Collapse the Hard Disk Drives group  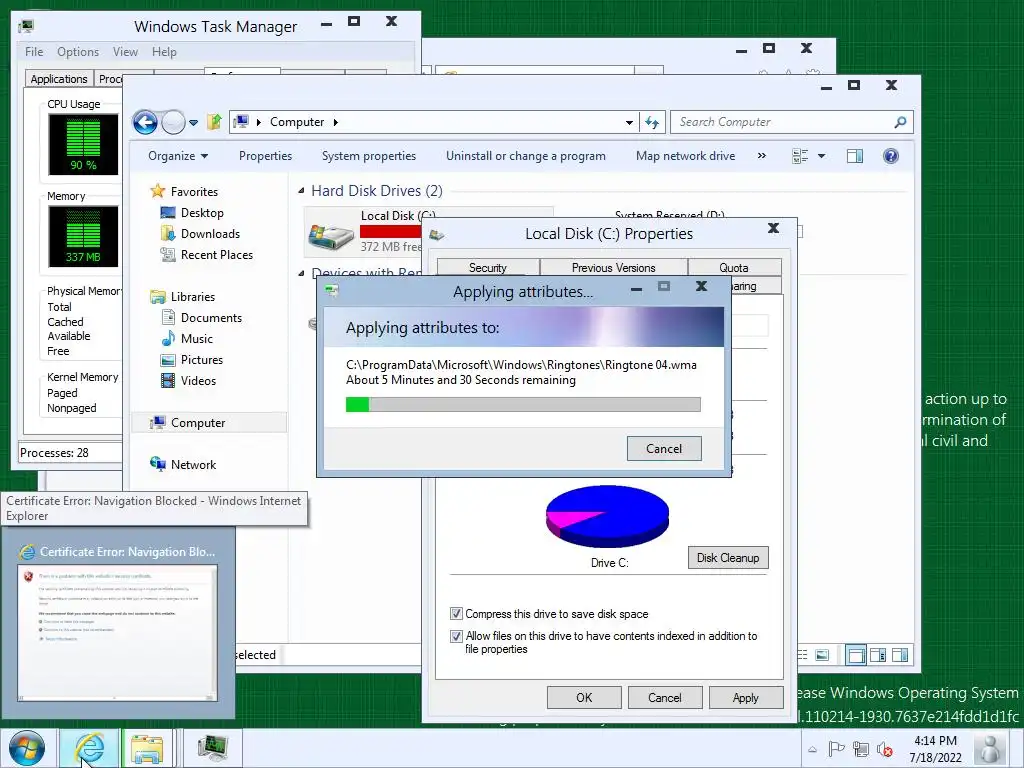click(x=301, y=191)
